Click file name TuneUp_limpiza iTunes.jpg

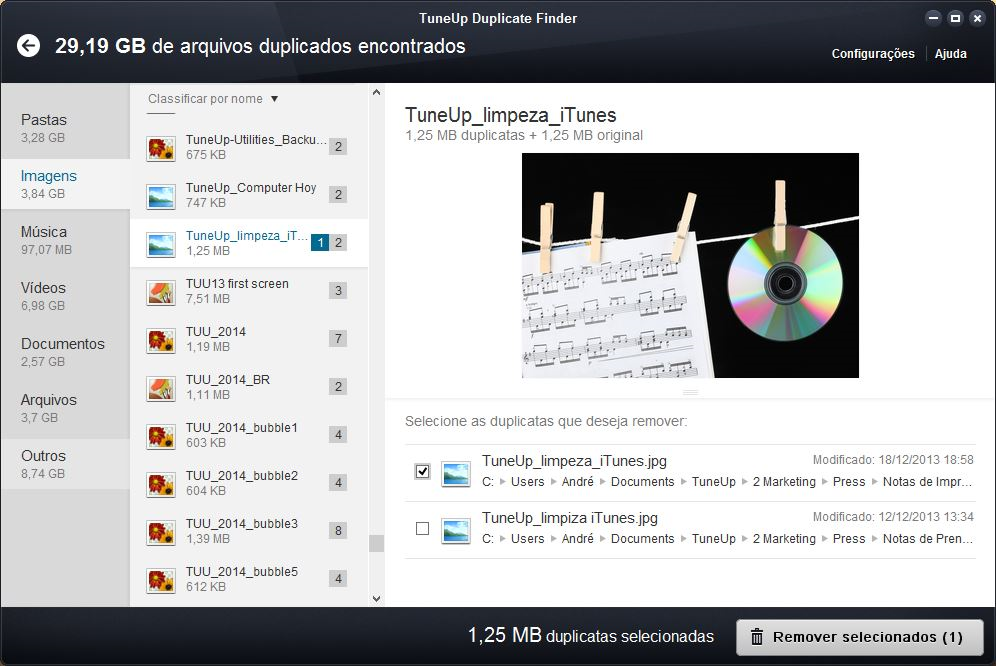pos(570,518)
